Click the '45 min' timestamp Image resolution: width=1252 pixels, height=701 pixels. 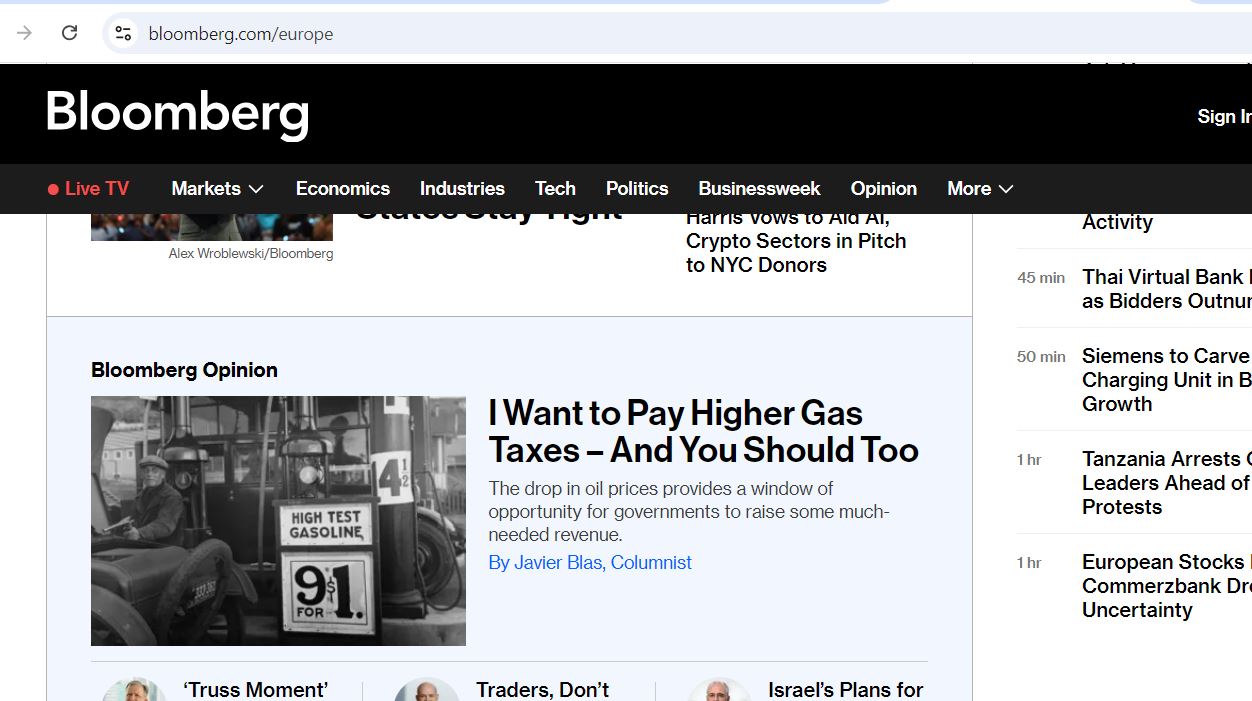point(1041,277)
